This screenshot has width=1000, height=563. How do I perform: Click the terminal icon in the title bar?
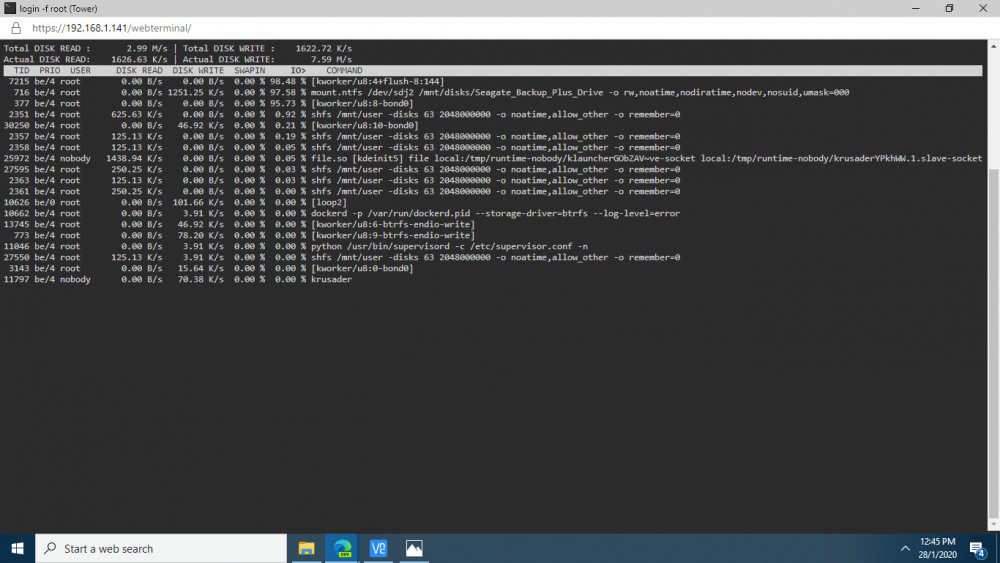click(10, 8)
